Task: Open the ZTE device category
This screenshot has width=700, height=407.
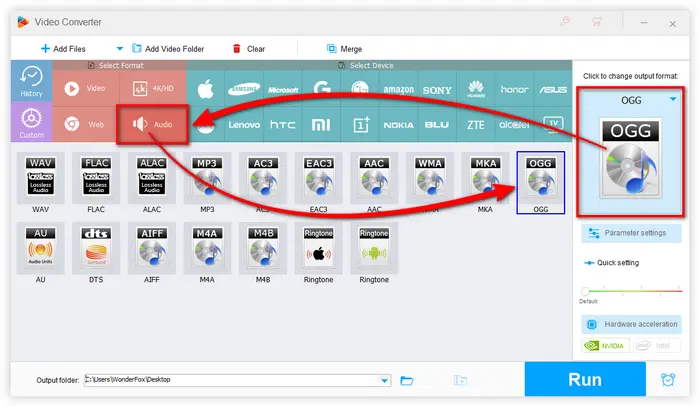Action: point(476,125)
